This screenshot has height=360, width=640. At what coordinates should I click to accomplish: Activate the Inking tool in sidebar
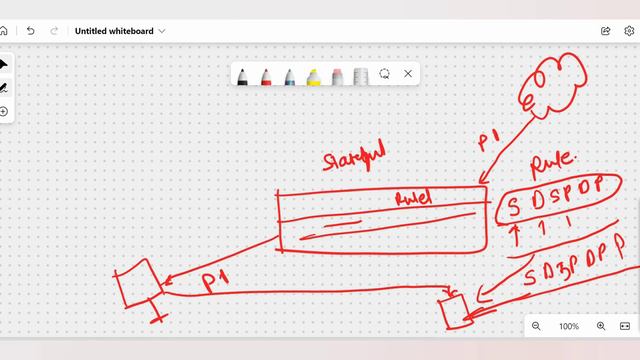tap(3, 88)
